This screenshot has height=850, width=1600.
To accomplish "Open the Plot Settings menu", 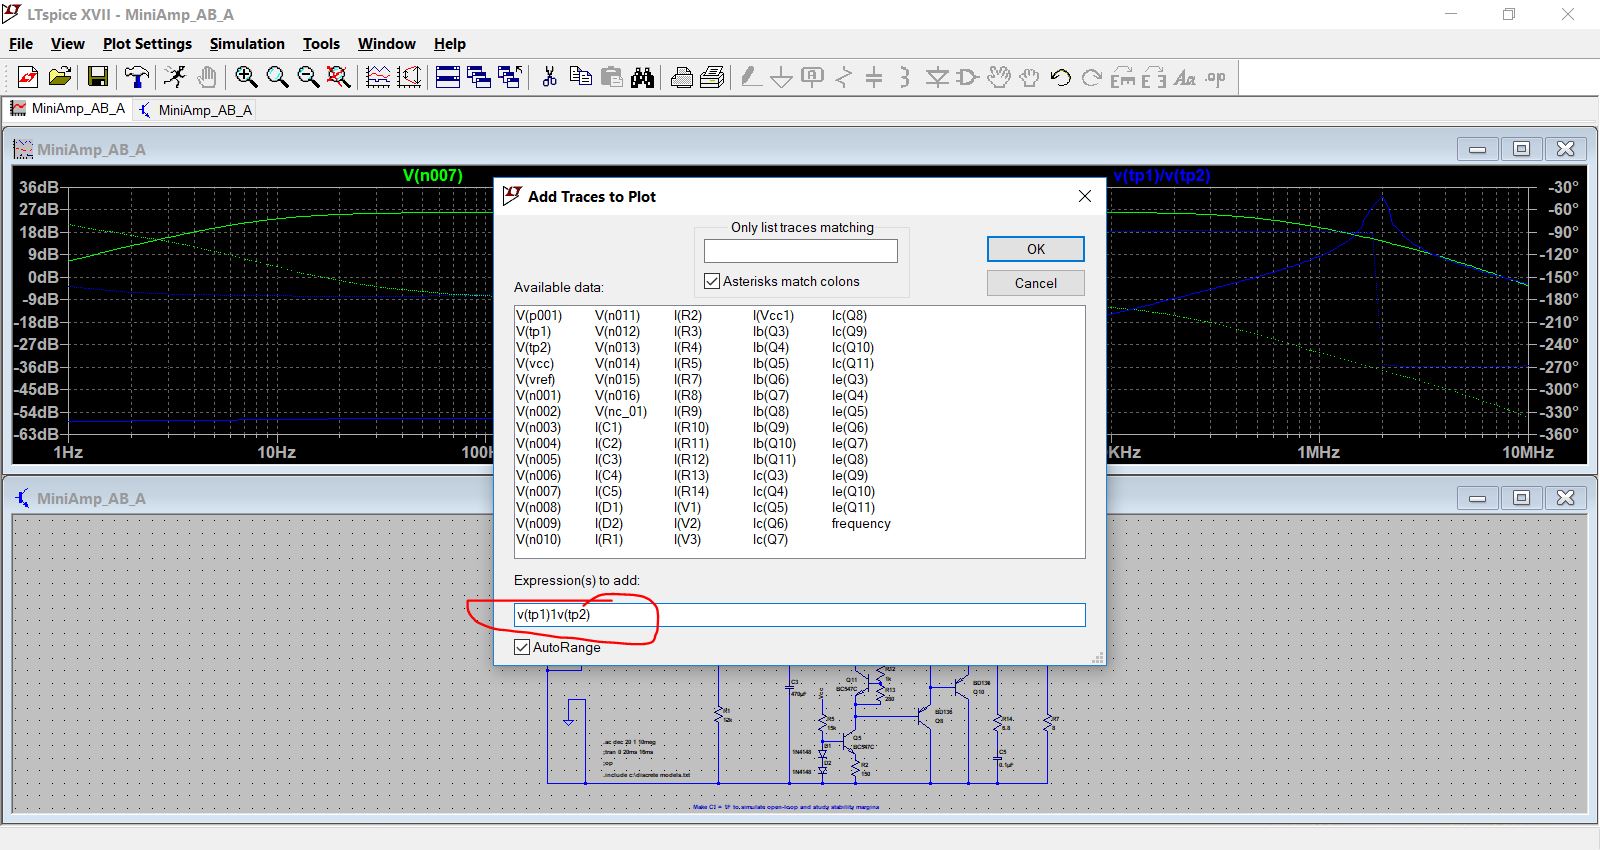I will 147,44.
